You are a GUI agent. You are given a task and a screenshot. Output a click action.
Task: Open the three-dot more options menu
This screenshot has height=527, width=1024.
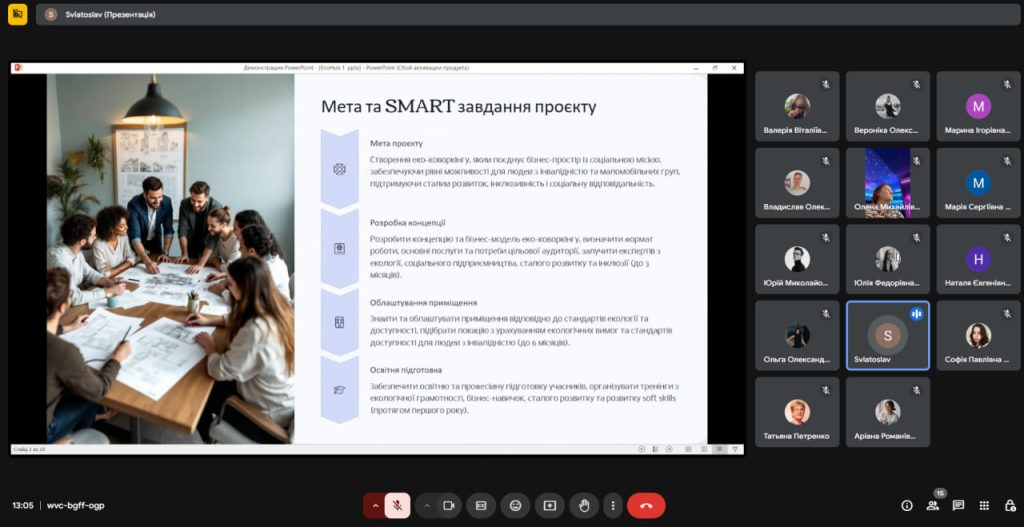(613, 506)
